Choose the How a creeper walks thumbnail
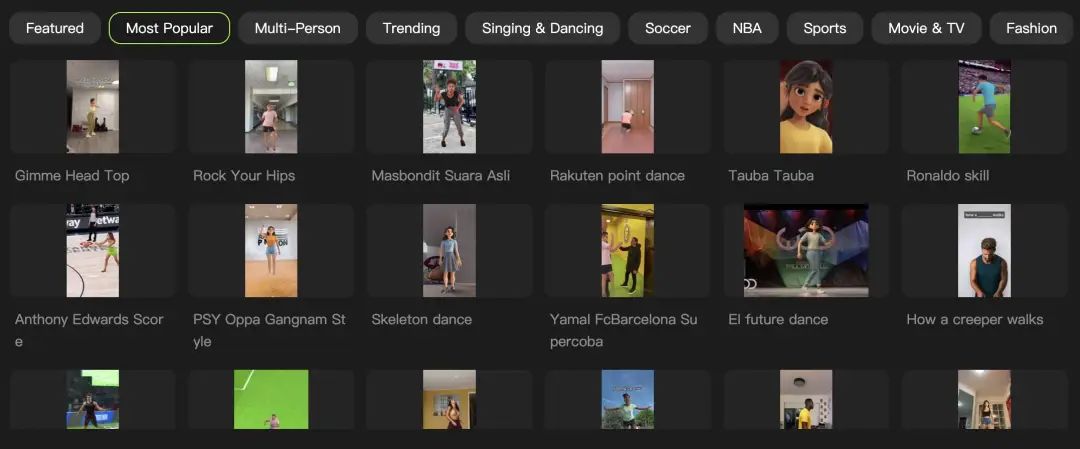Screen dimensions: 1080x449 984,251
